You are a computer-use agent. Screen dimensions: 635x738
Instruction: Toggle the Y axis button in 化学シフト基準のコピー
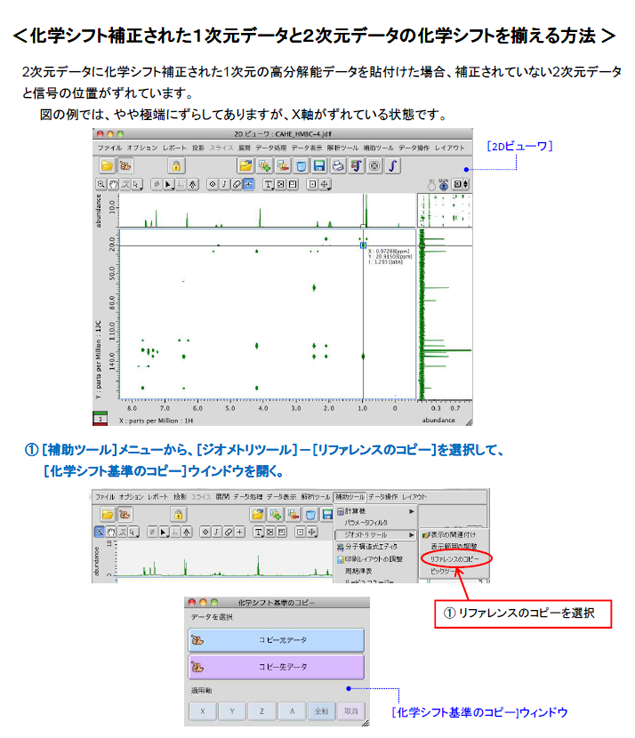(232, 711)
